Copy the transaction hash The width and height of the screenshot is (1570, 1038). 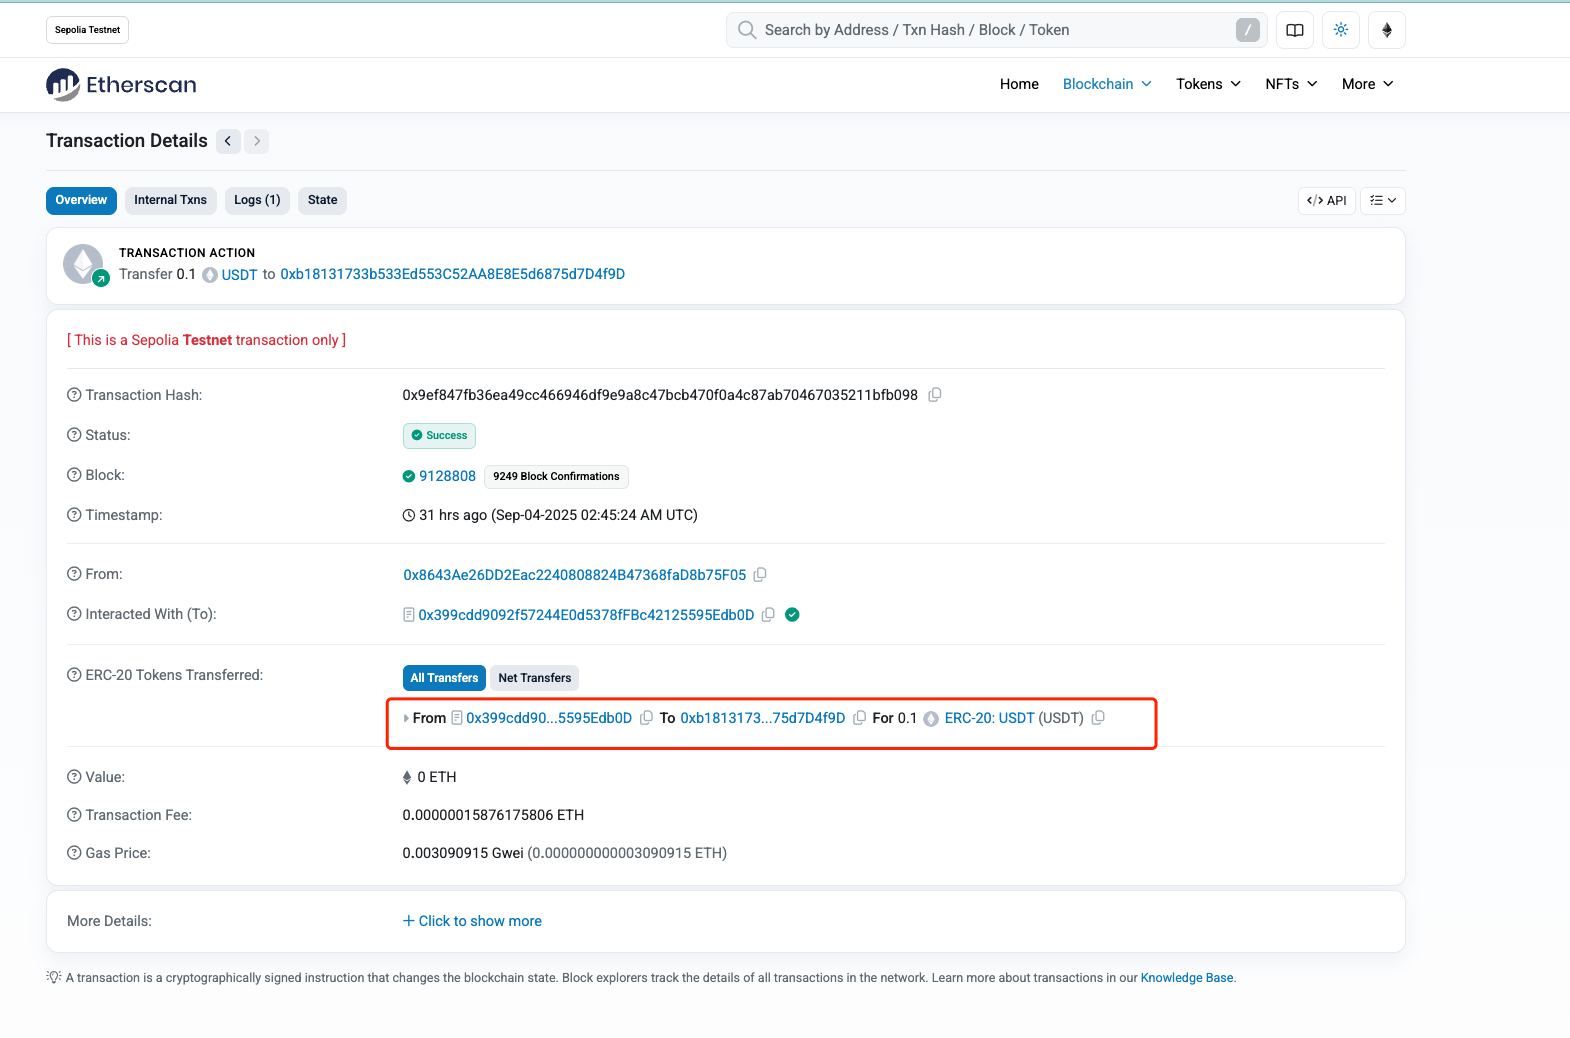(x=935, y=395)
